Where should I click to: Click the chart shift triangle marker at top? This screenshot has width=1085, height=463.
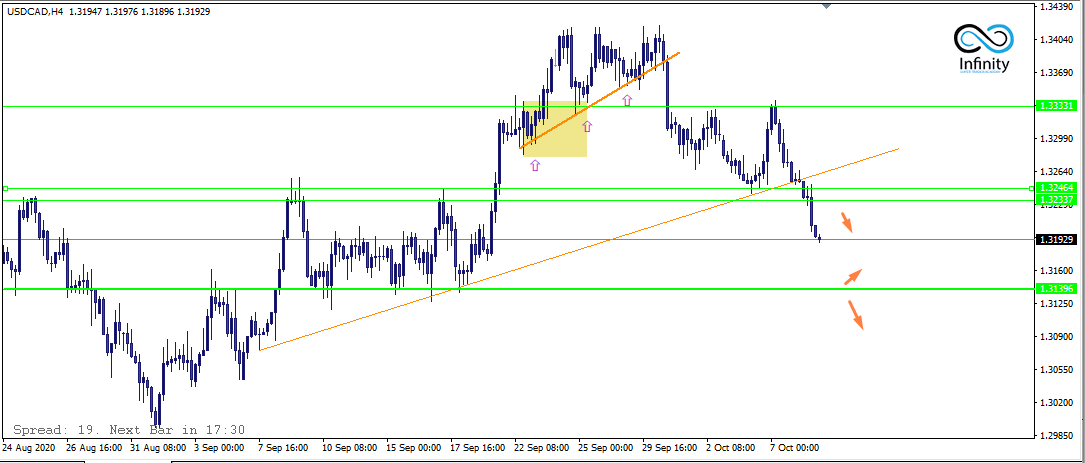click(x=826, y=6)
